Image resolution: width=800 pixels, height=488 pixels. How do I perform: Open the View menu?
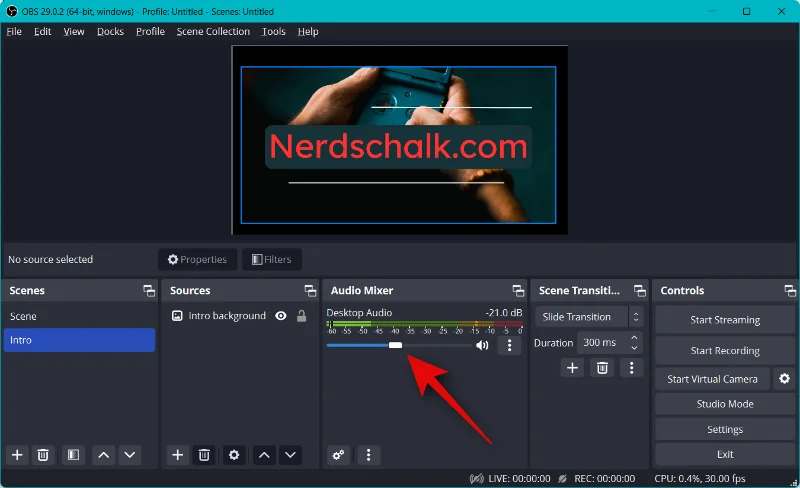tap(73, 32)
